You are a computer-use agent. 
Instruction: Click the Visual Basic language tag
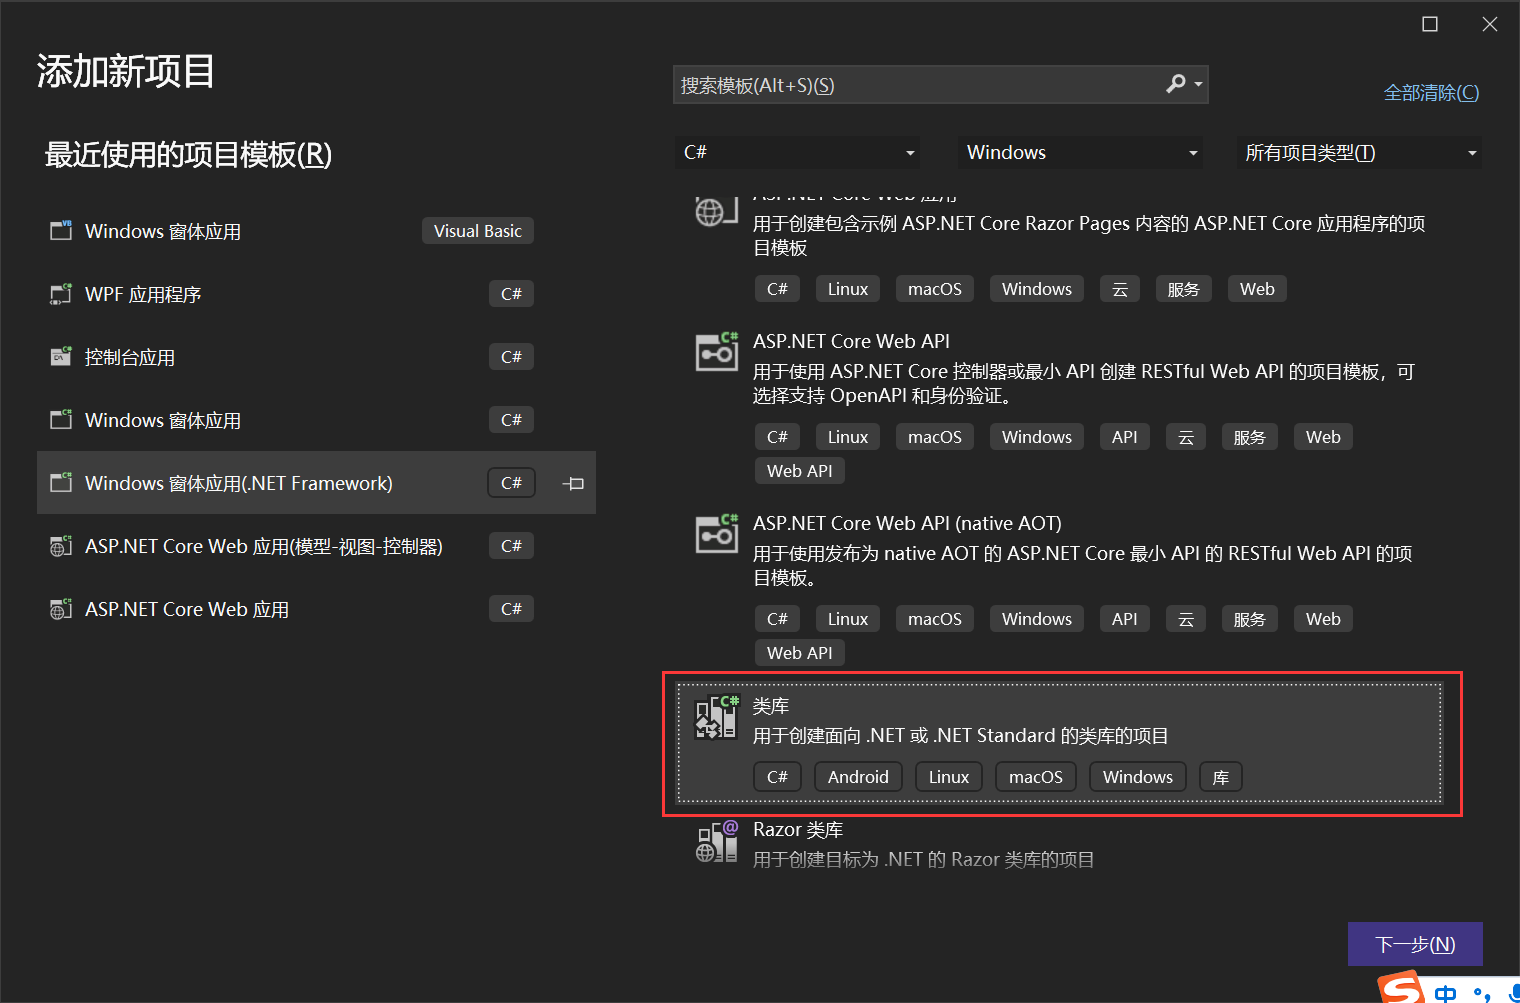(477, 231)
